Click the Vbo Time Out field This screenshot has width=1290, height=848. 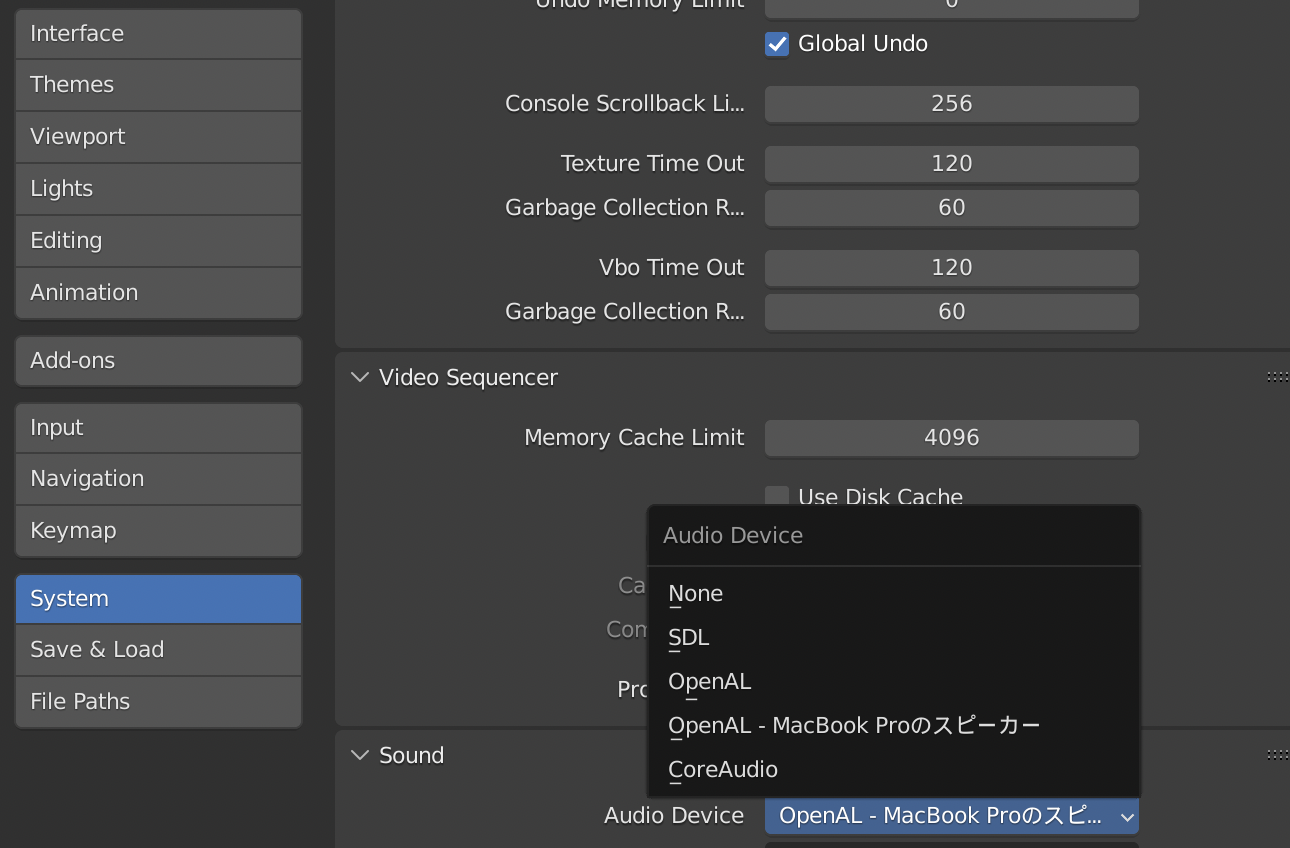(x=951, y=268)
